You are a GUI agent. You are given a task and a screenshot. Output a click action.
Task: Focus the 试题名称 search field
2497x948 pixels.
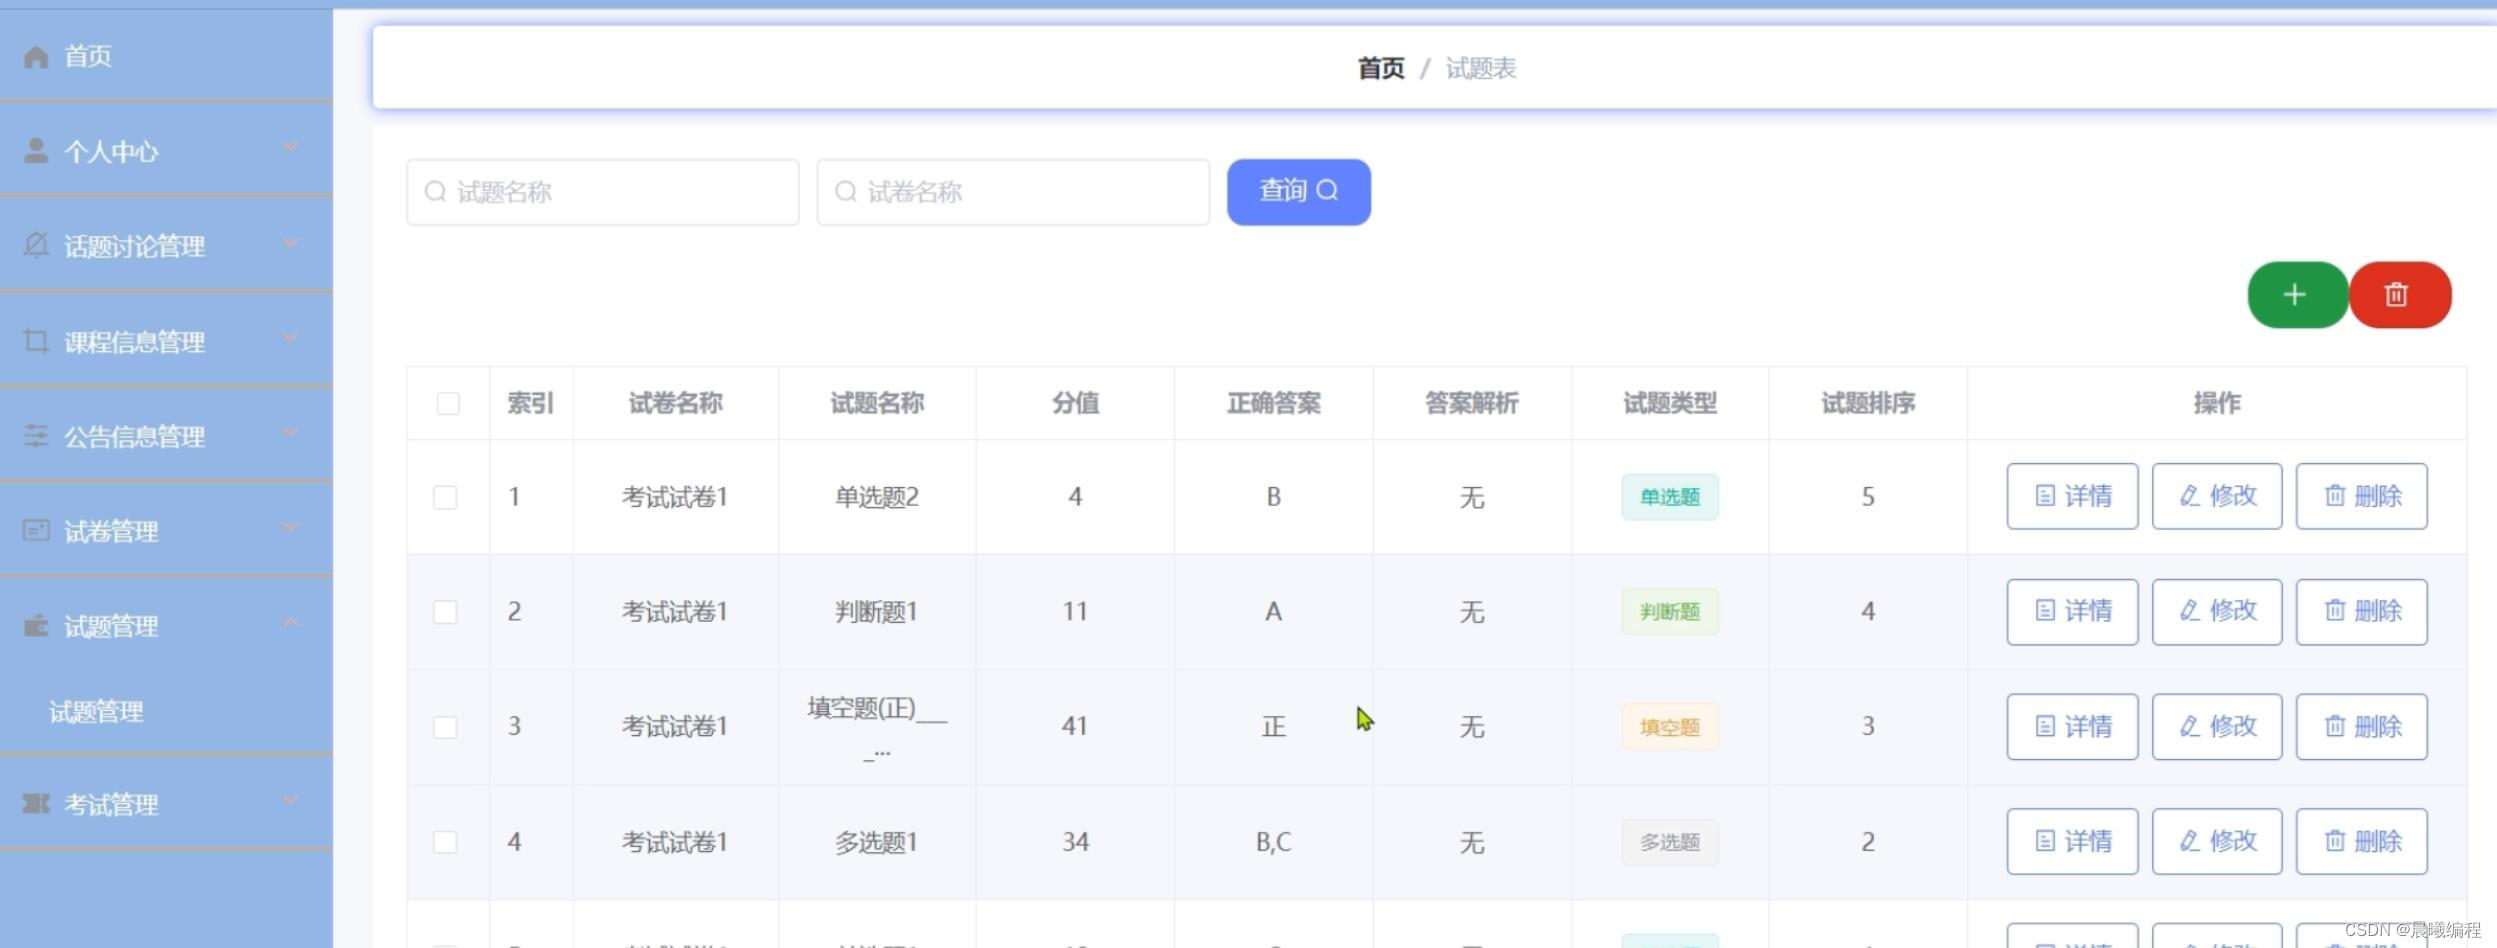(x=603, y=192)
